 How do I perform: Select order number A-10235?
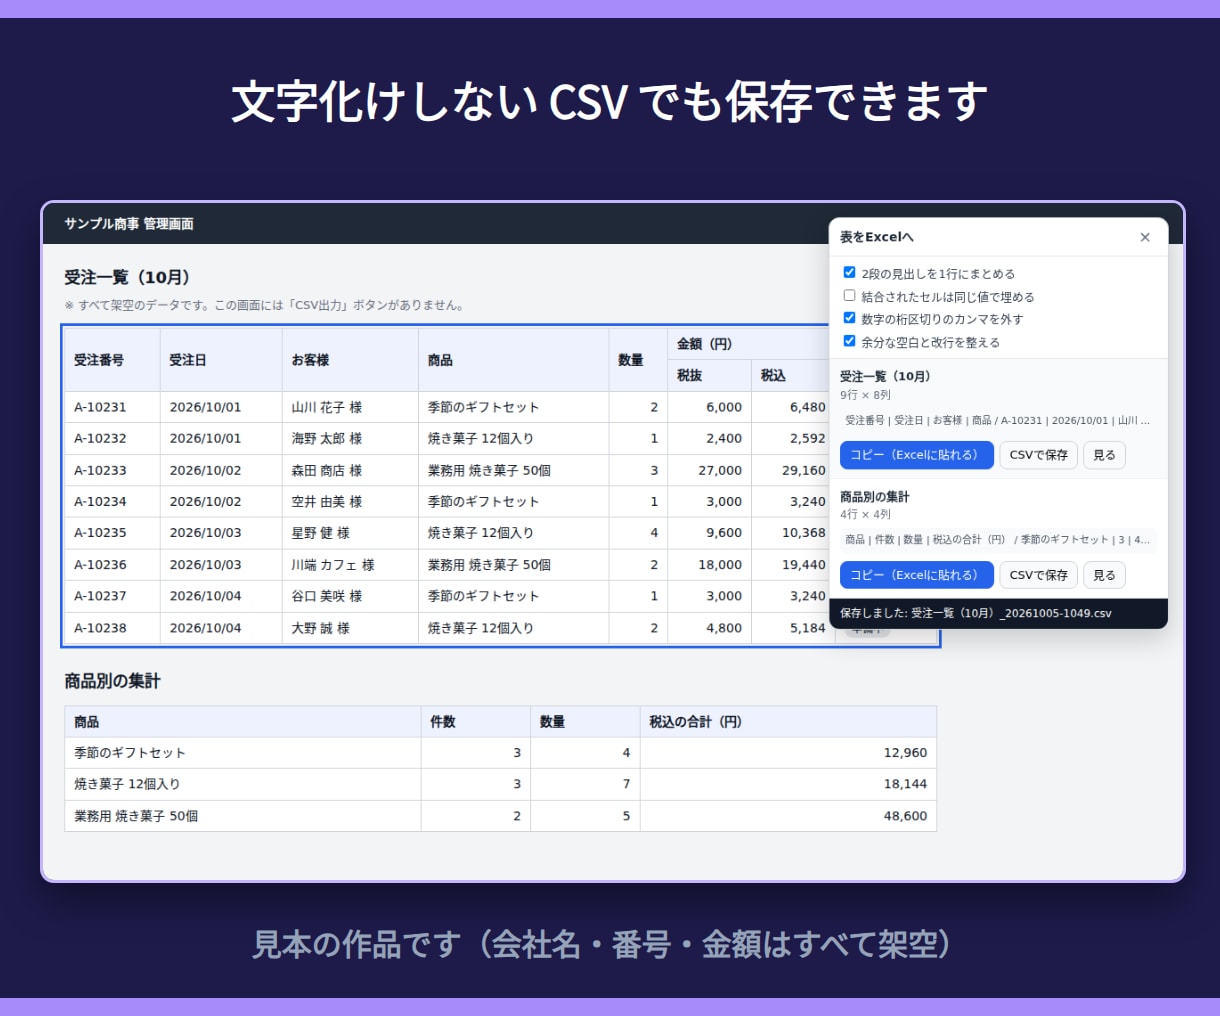100,533
